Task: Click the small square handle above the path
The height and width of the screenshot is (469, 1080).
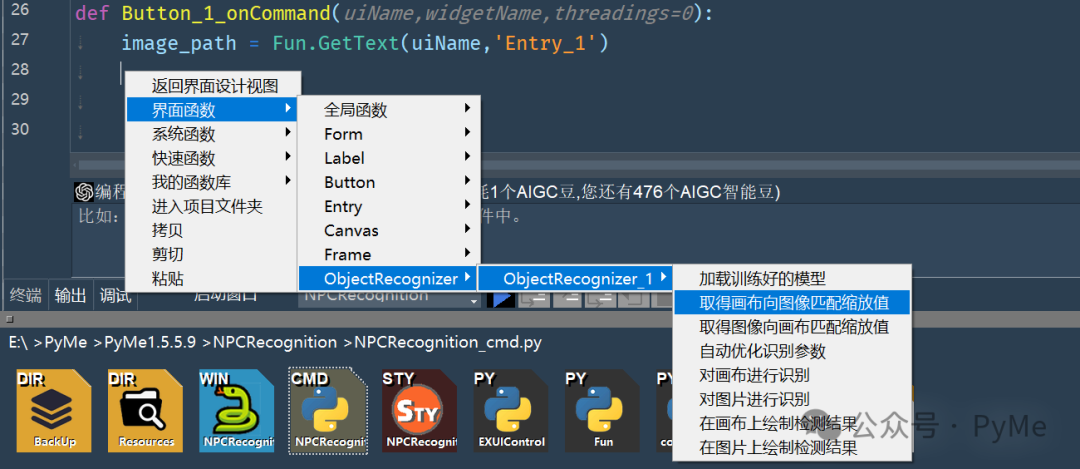Action: pos(10,319)
